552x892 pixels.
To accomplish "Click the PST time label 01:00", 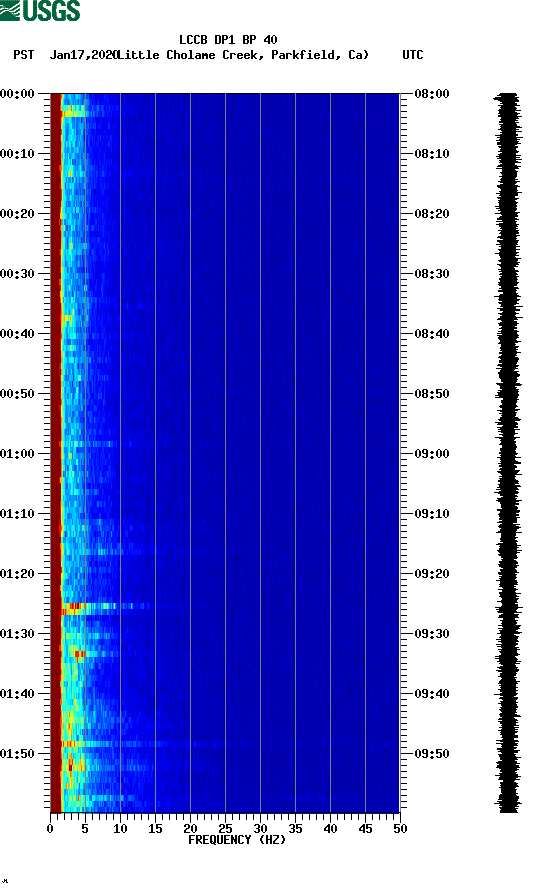I will (x=17, y=454).
